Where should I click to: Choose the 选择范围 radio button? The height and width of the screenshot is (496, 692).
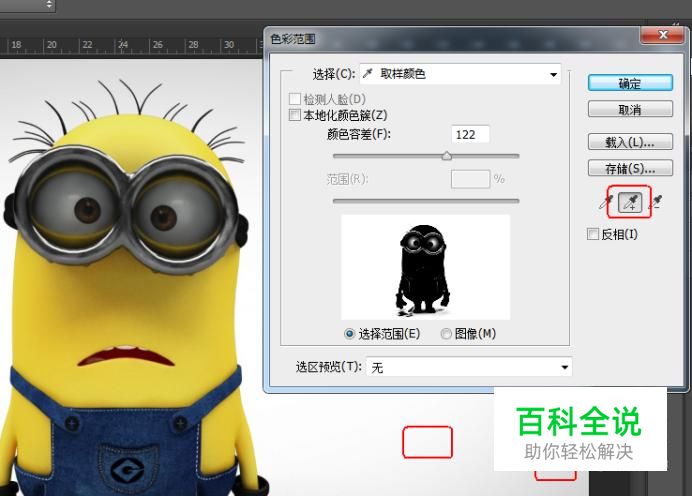pos(350,334)
